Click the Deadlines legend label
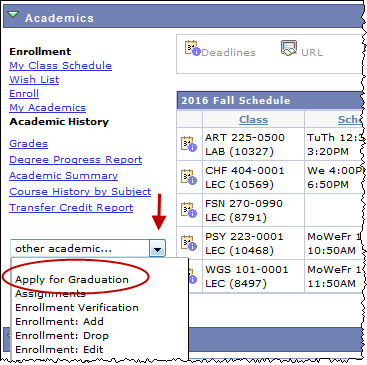The image size is (367, 365). click(x=229, y=52)
